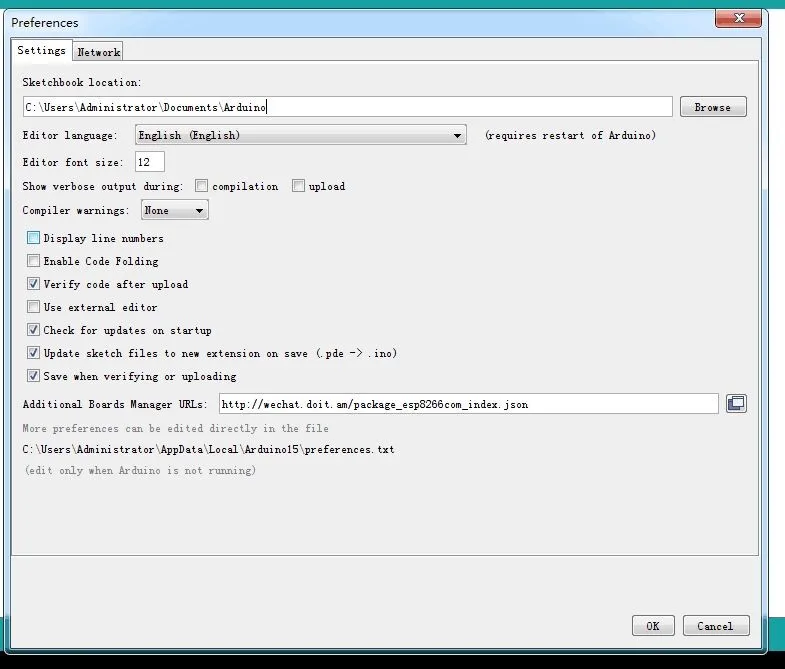Dismiss the dialog with Cancel
Viewport: 785px width, 669px height.
pos(715,626)
